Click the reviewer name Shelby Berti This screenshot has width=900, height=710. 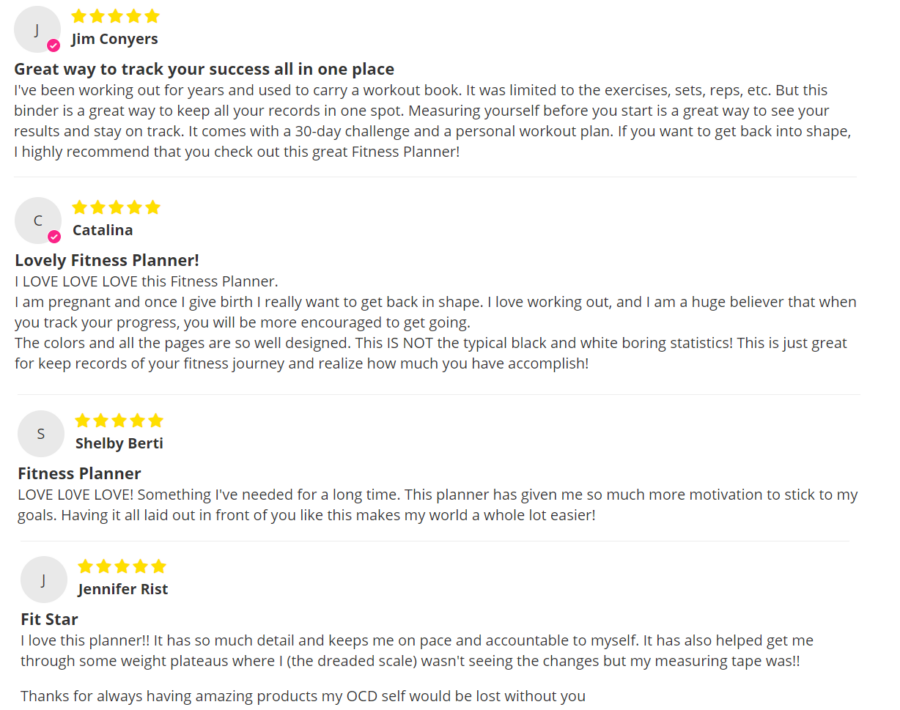tap(119, 444)
